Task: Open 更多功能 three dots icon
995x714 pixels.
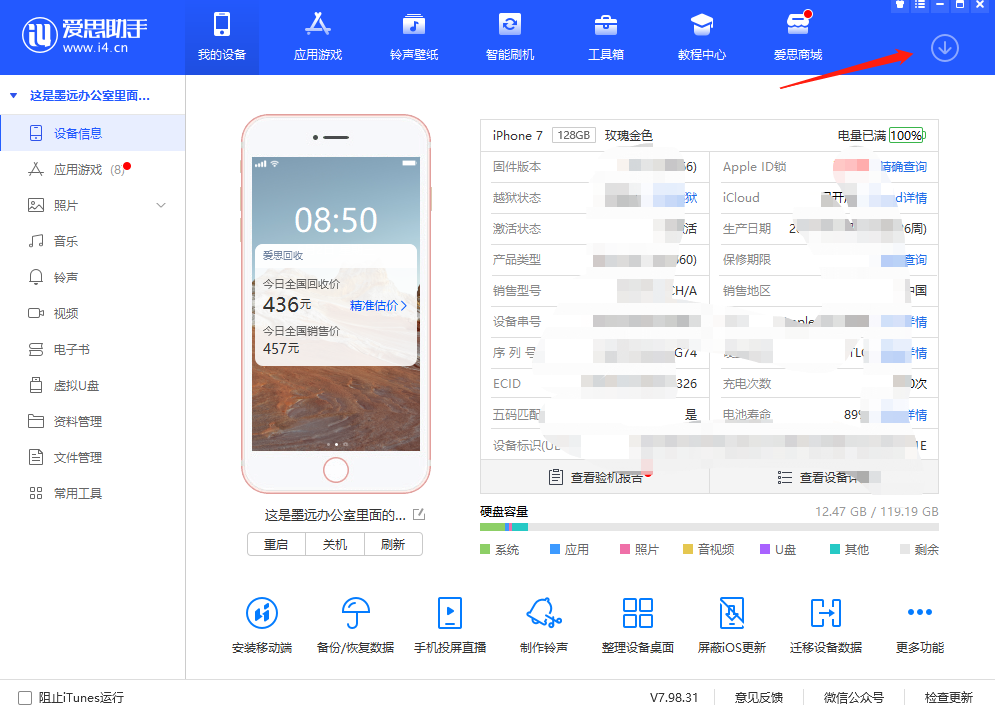Action: 919,612
